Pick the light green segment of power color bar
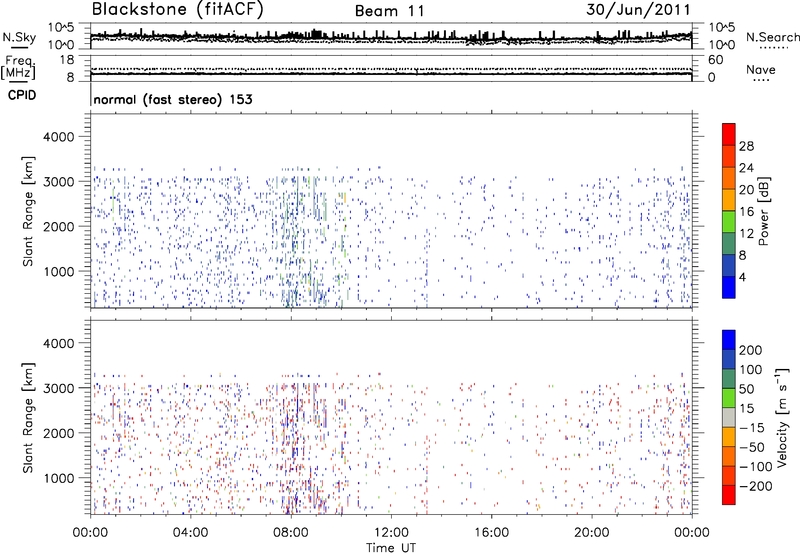 [729, 222]
